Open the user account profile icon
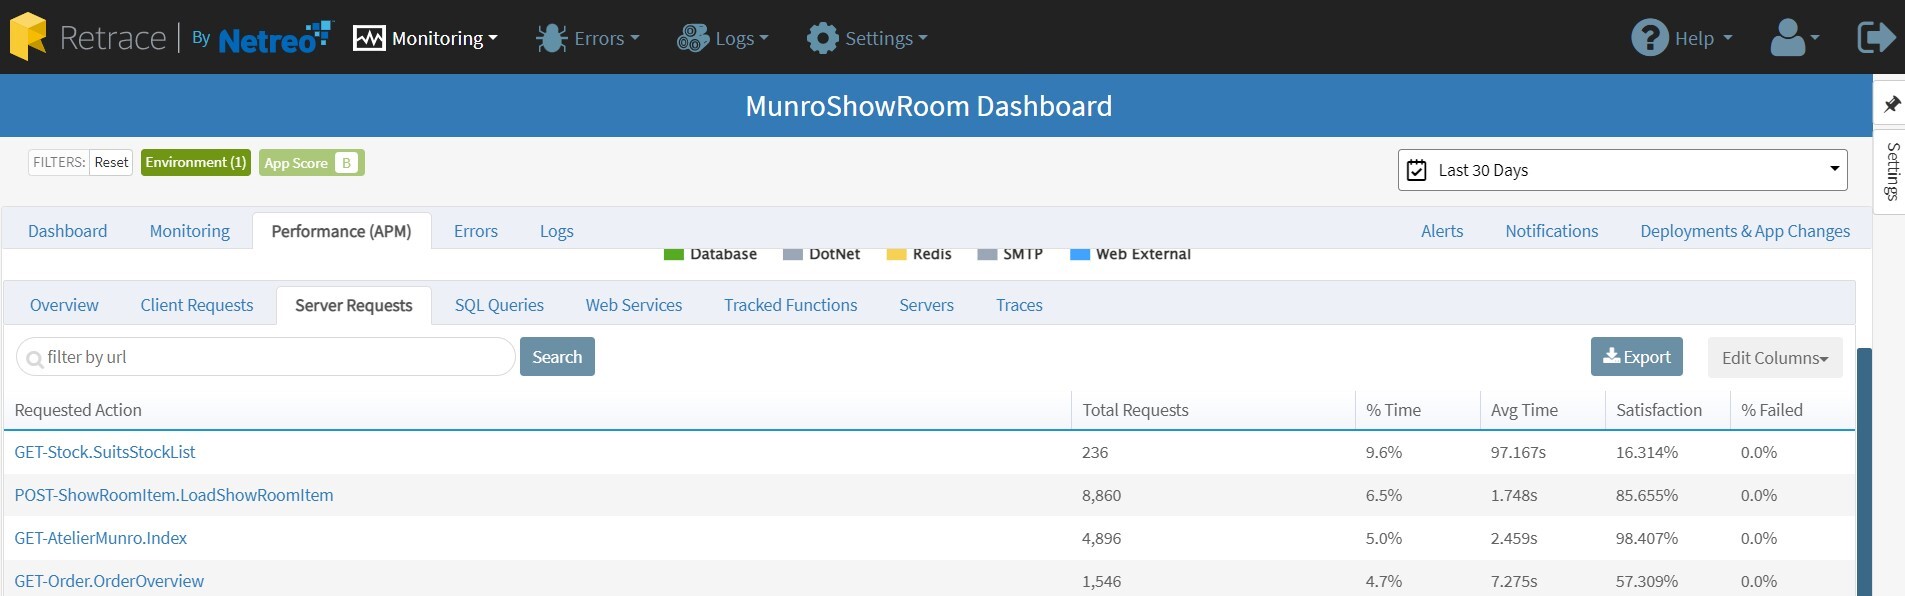The image size is (1905, 596). tap(1789, 38)
